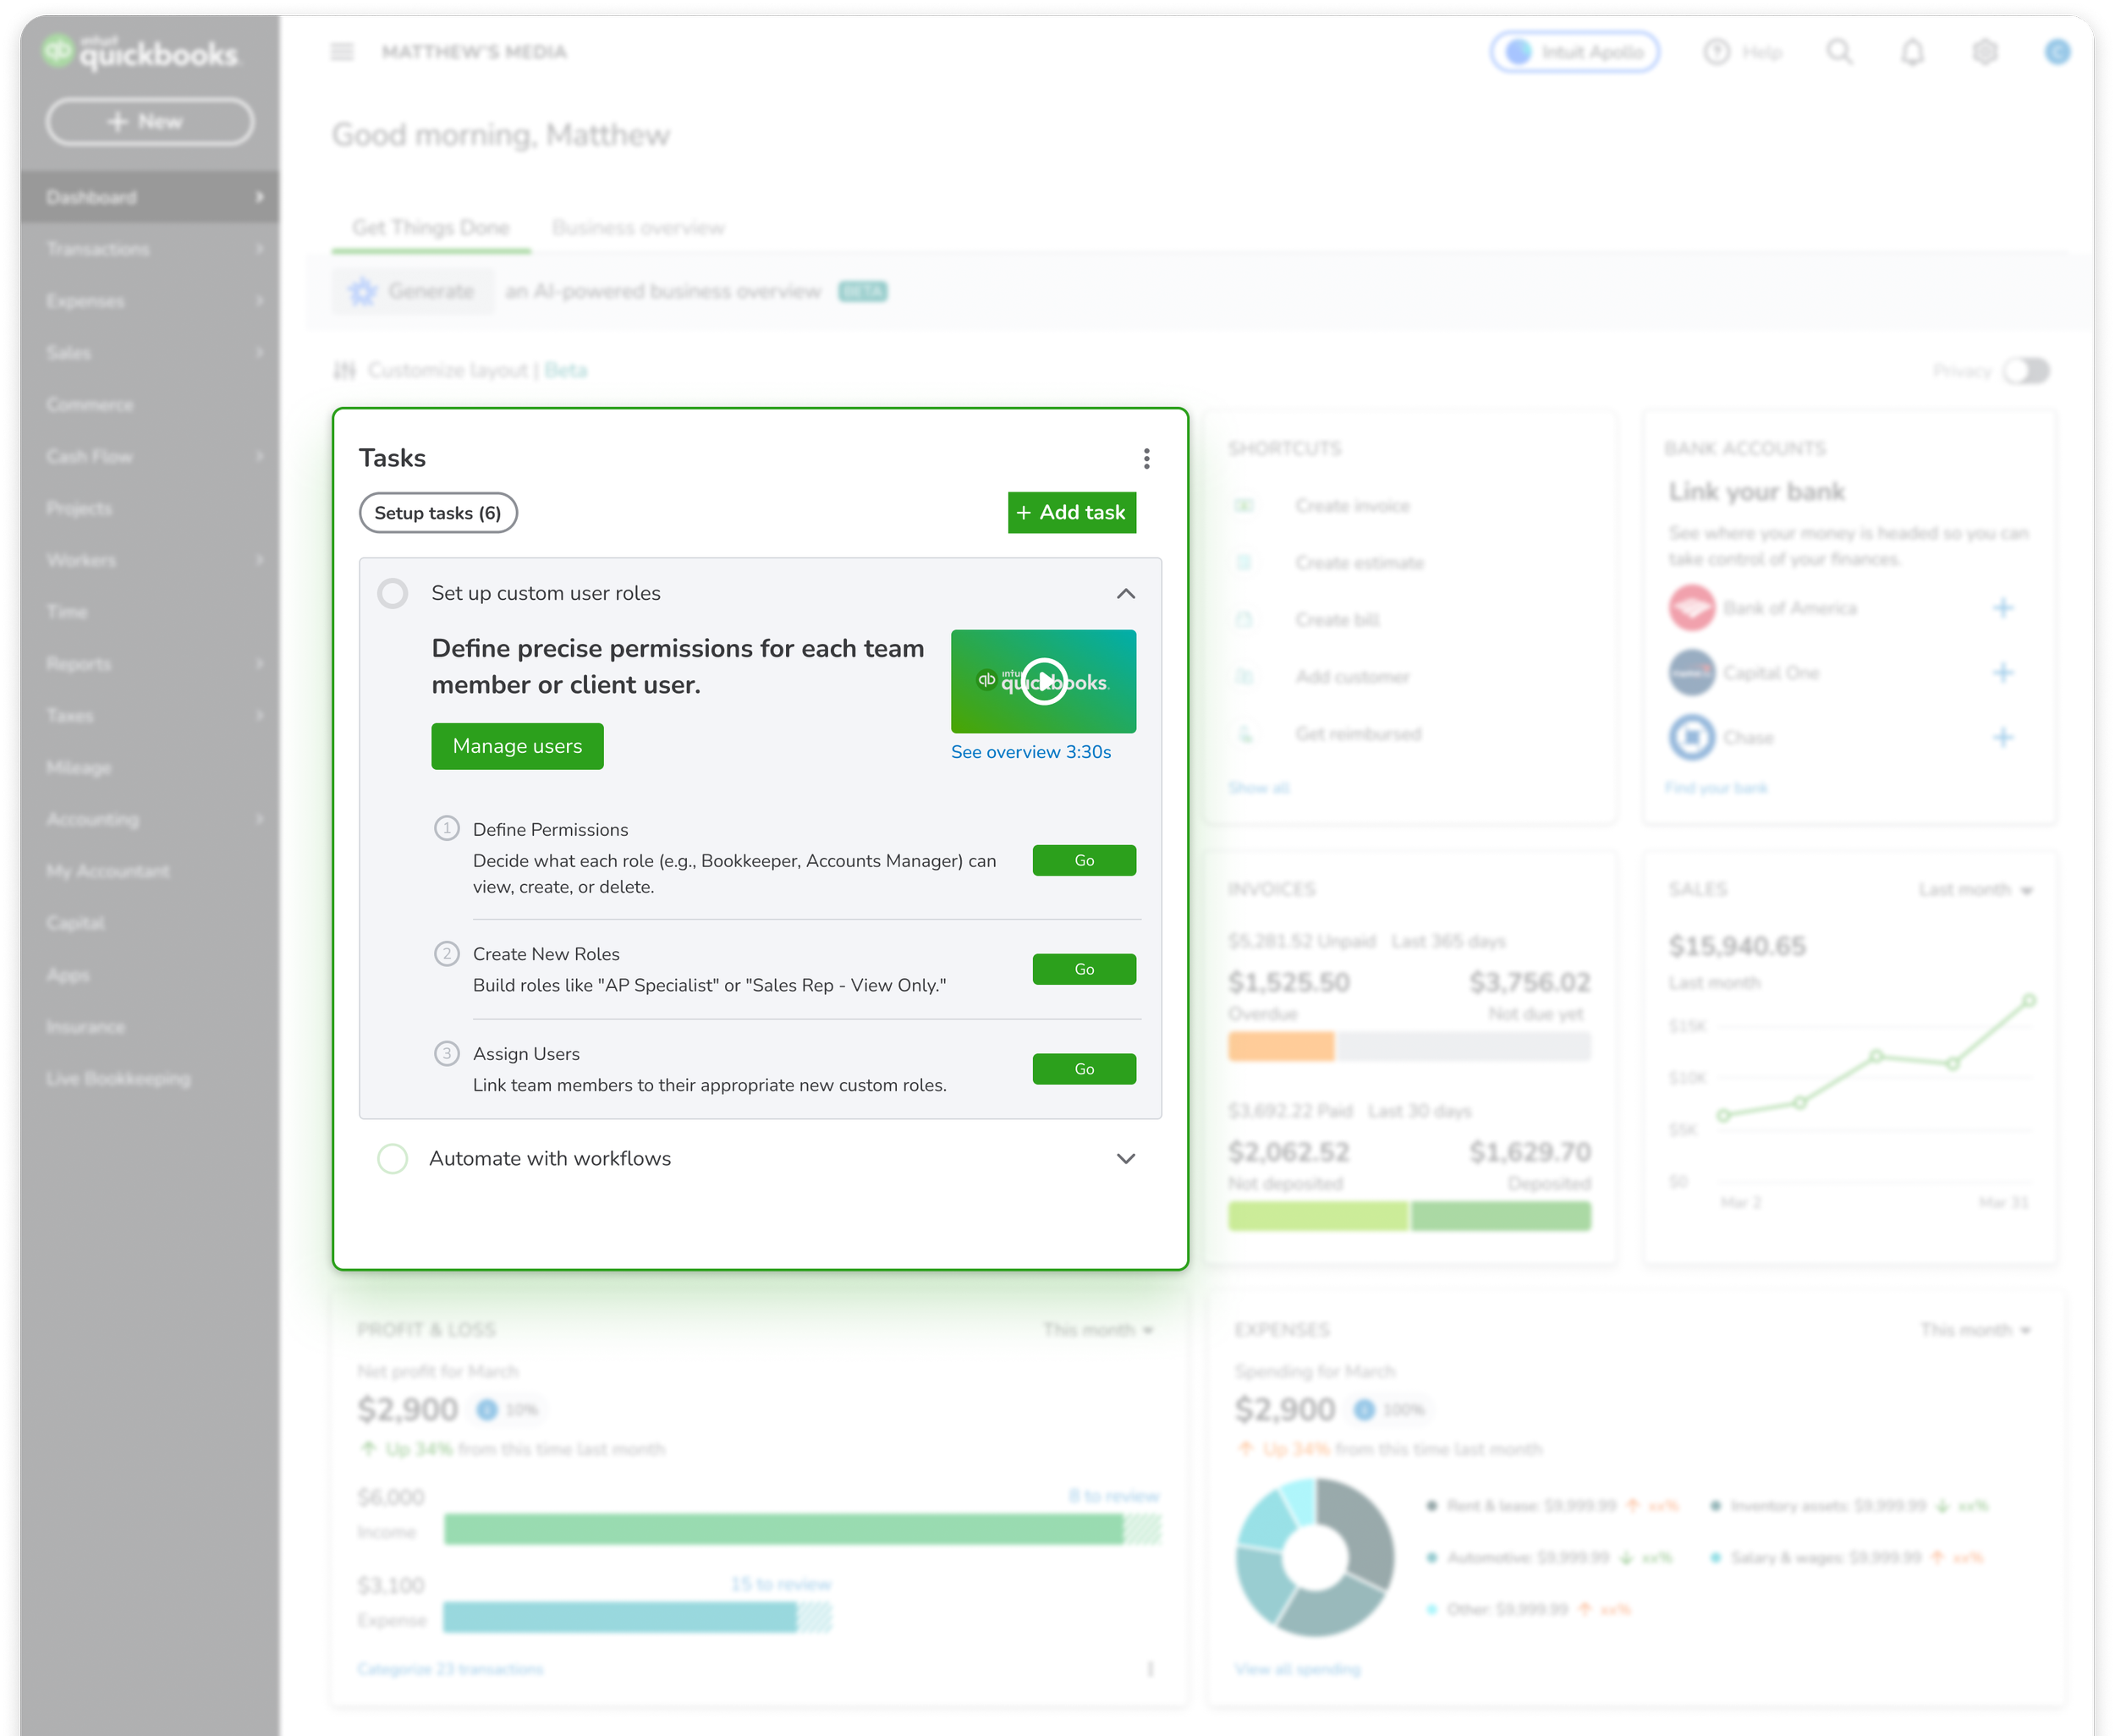The width and height of the screenshot is (2115, 1736).
Task: Add Bank of America account plus icon
Action: (2002, 608)
